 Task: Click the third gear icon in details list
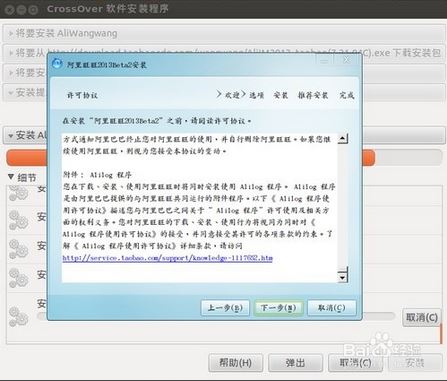18,249
